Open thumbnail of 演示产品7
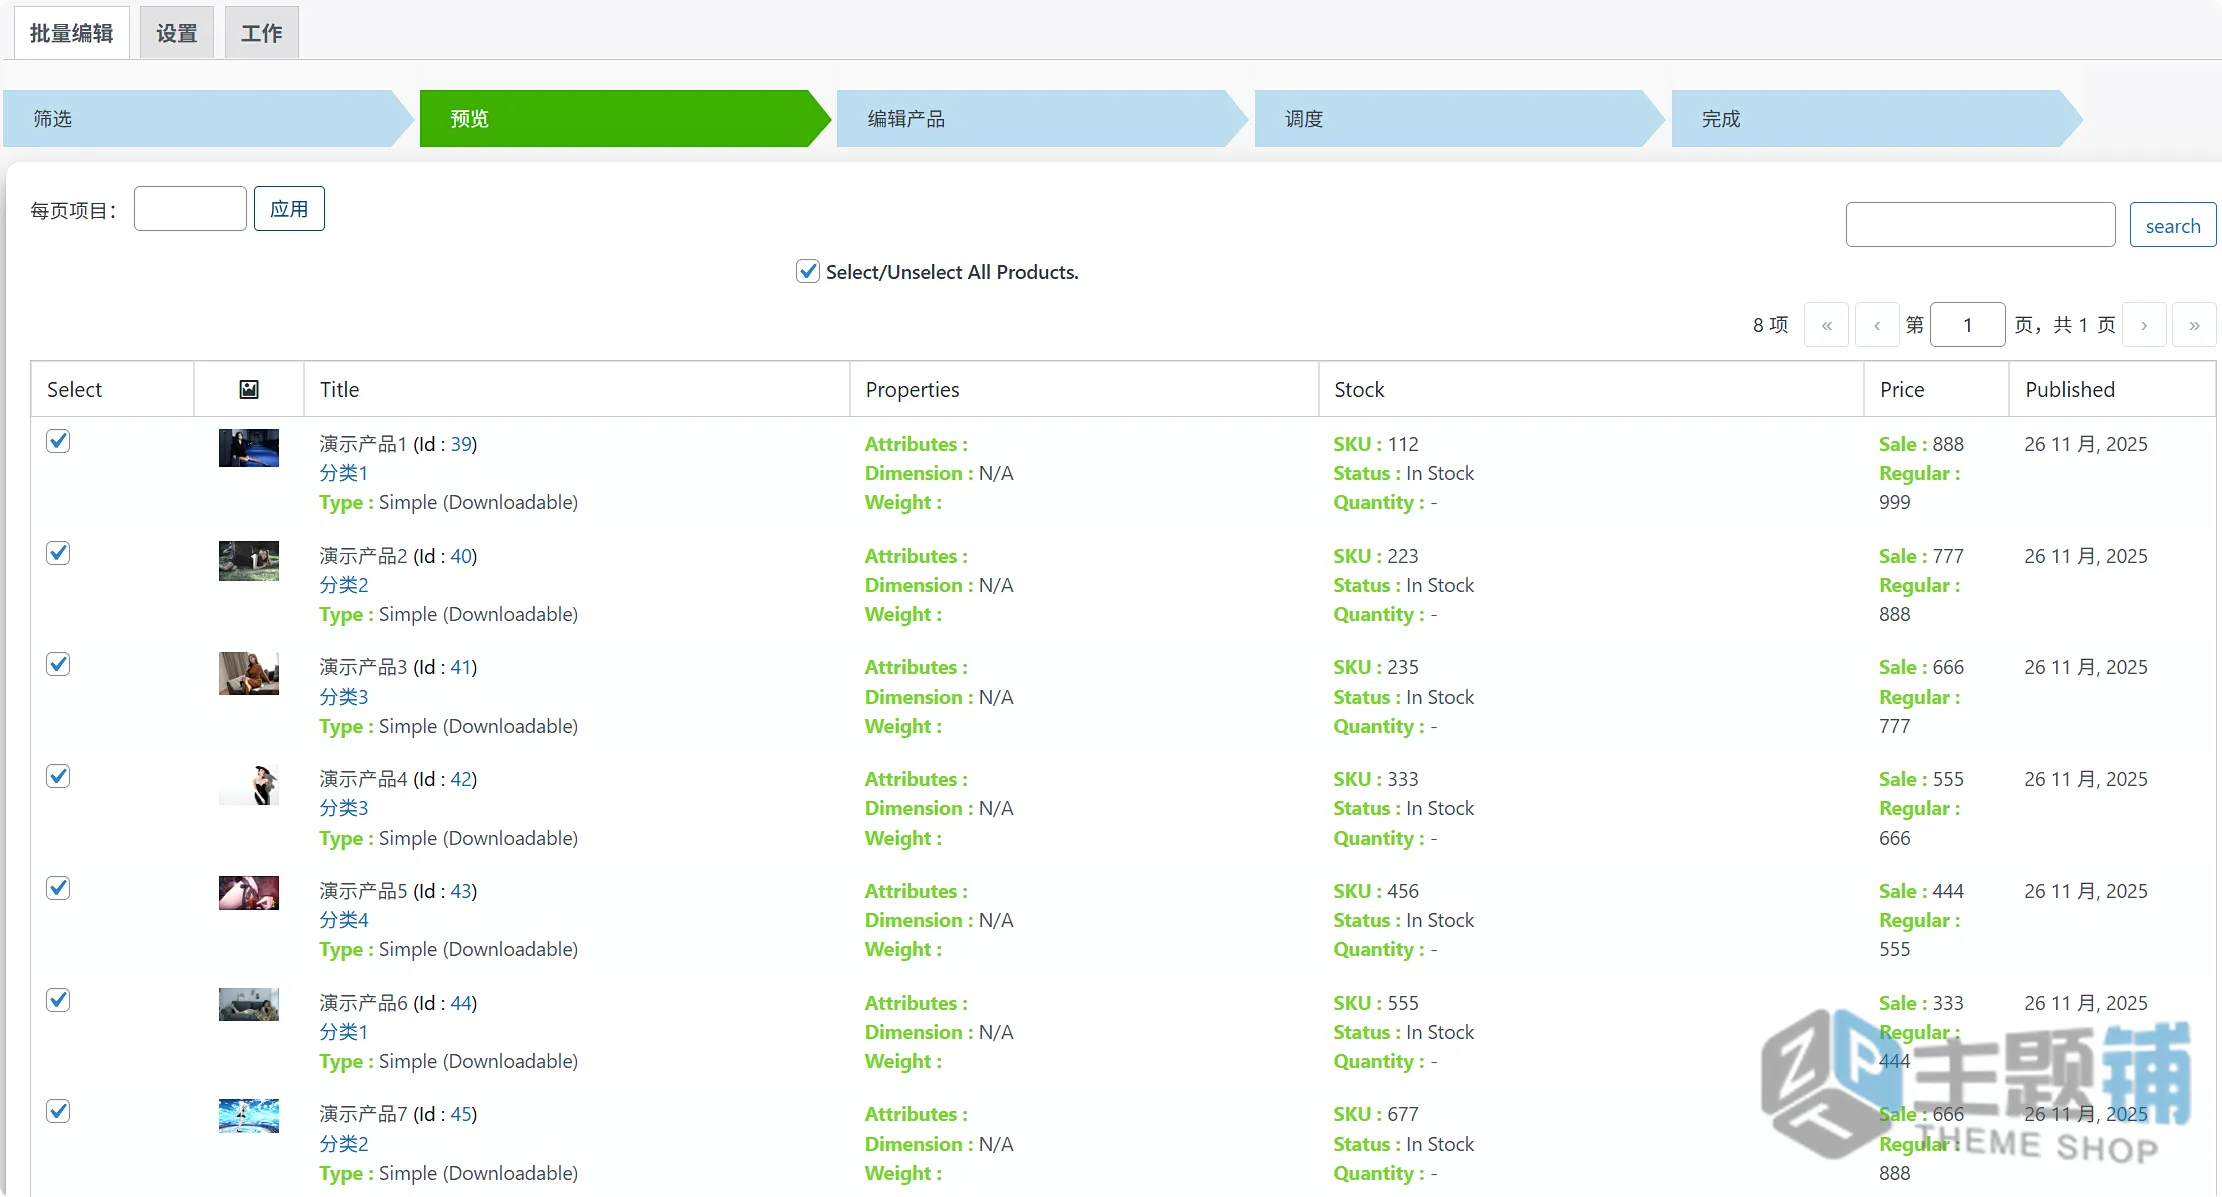The image size is (2222, 1197). click(x=249, y=1116)
